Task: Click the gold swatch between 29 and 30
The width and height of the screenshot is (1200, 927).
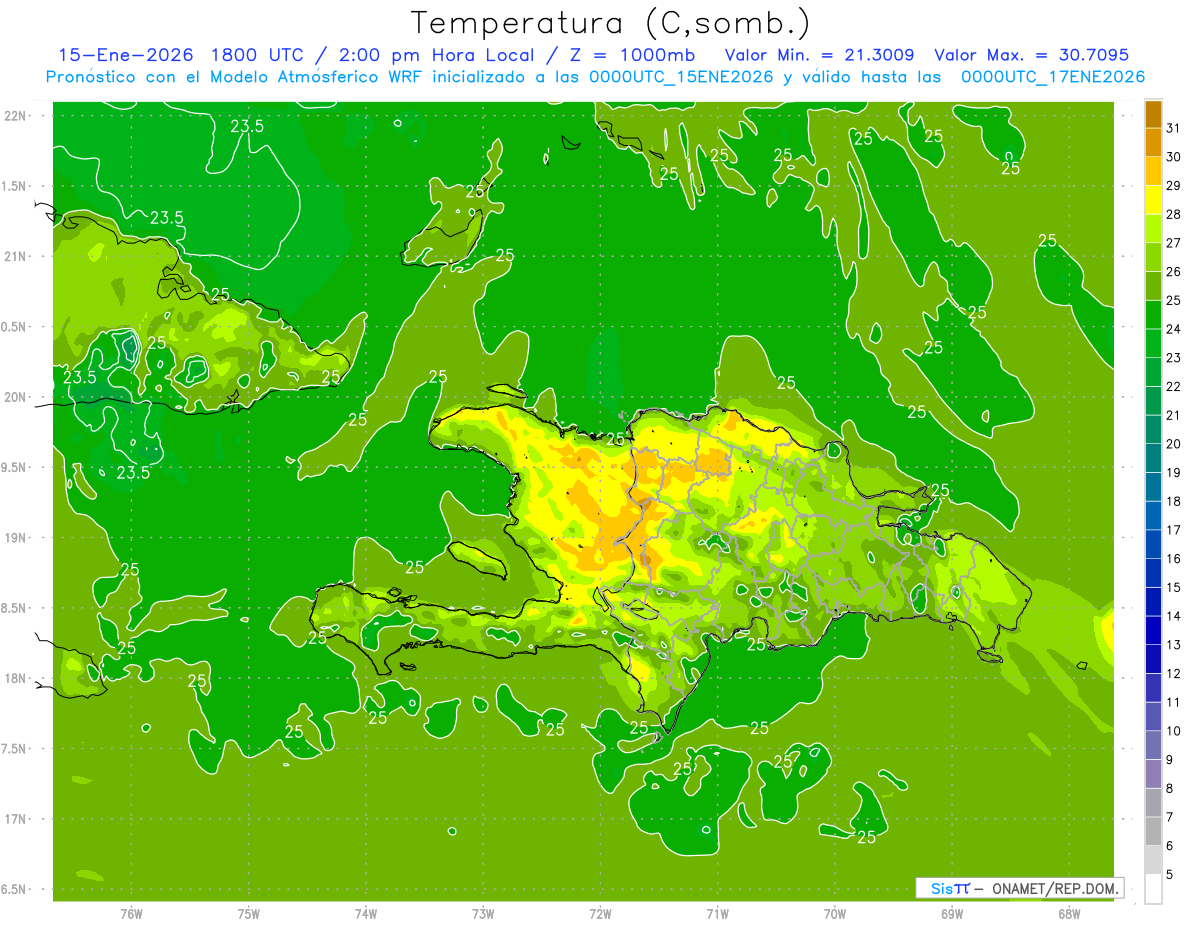Action: tap(1153, 171)
